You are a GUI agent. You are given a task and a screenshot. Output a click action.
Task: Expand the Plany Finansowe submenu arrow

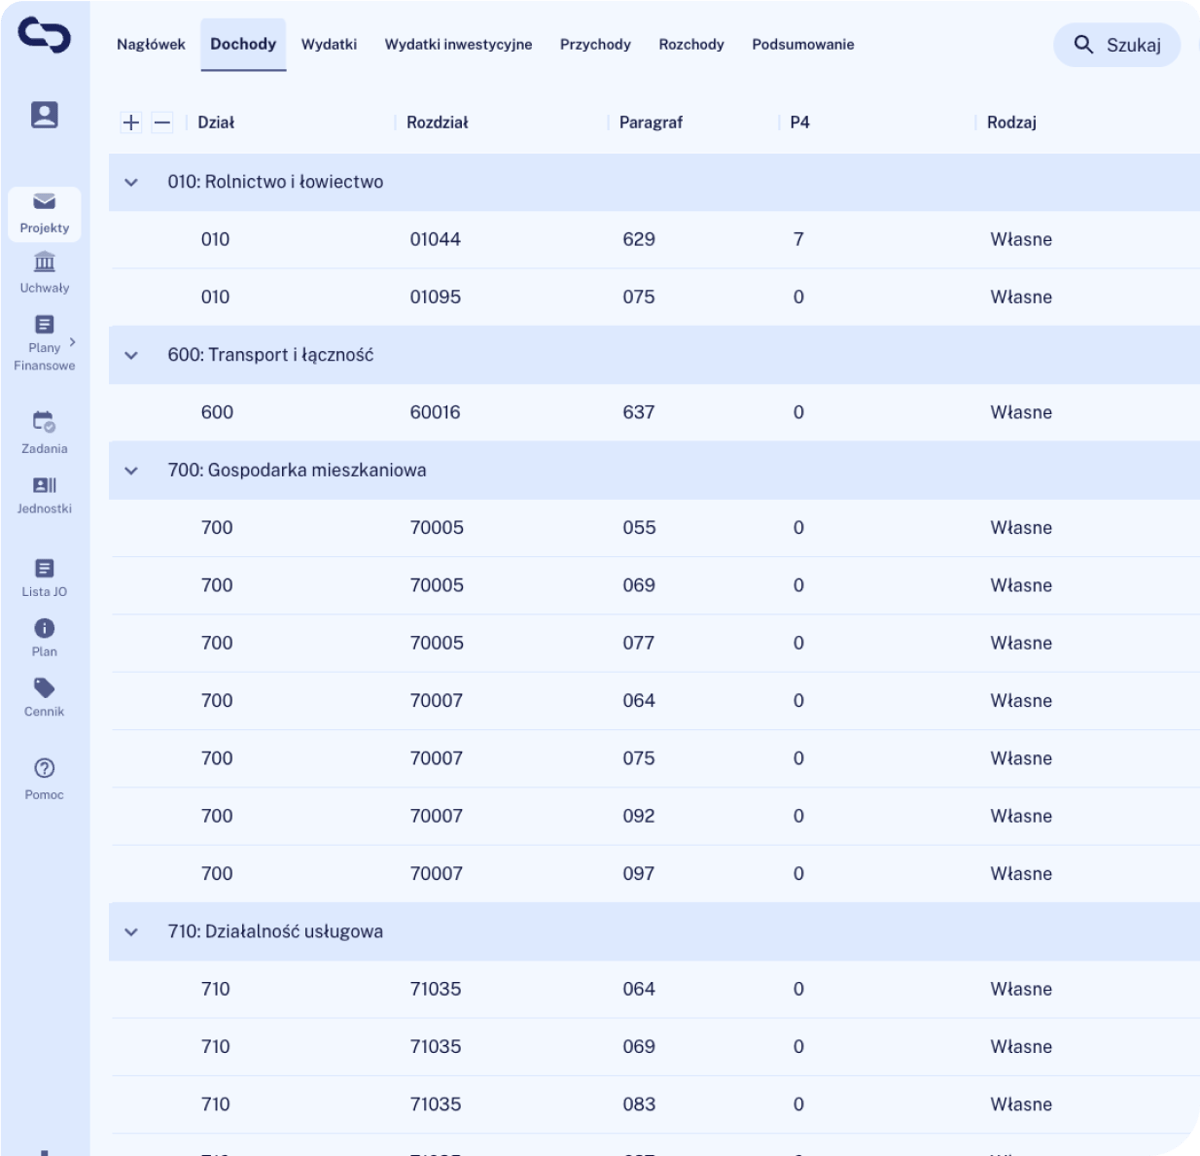(x=72, y=342)
